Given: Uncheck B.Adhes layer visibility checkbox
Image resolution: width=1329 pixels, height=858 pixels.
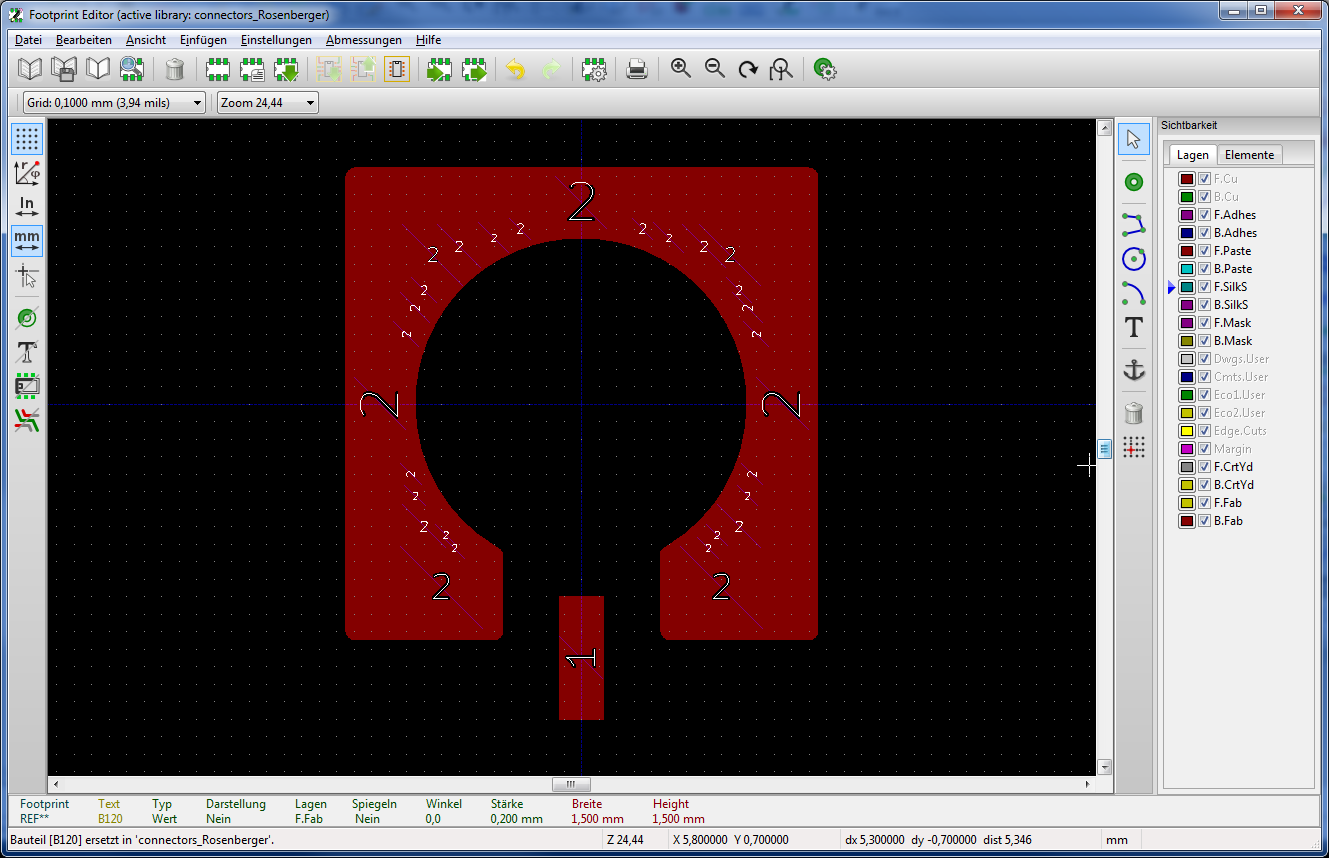Looking at the screenshot, I should (x=1205, y=233).
